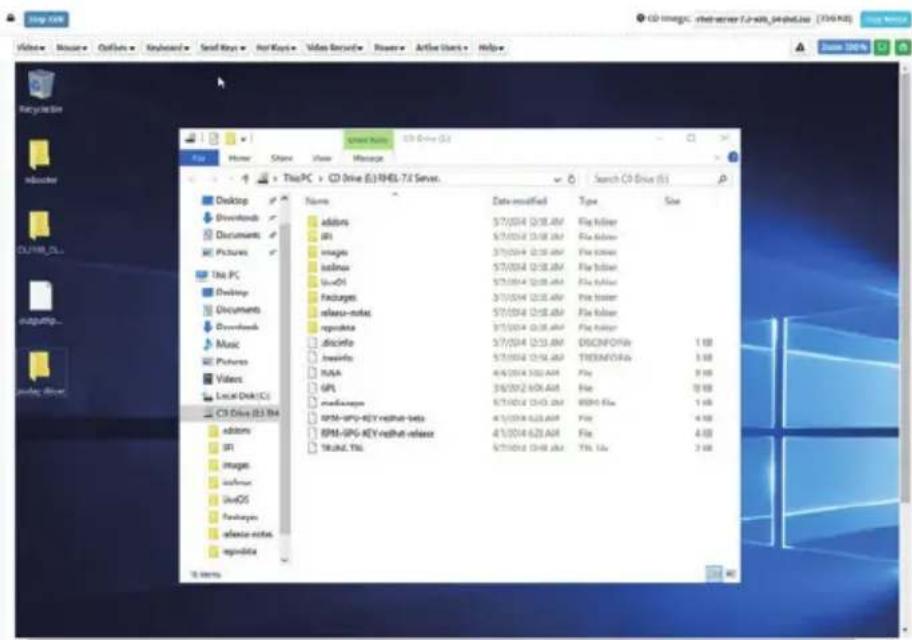
Task: Expand the address bar history dropdown chevron
Action: (557, 179)
